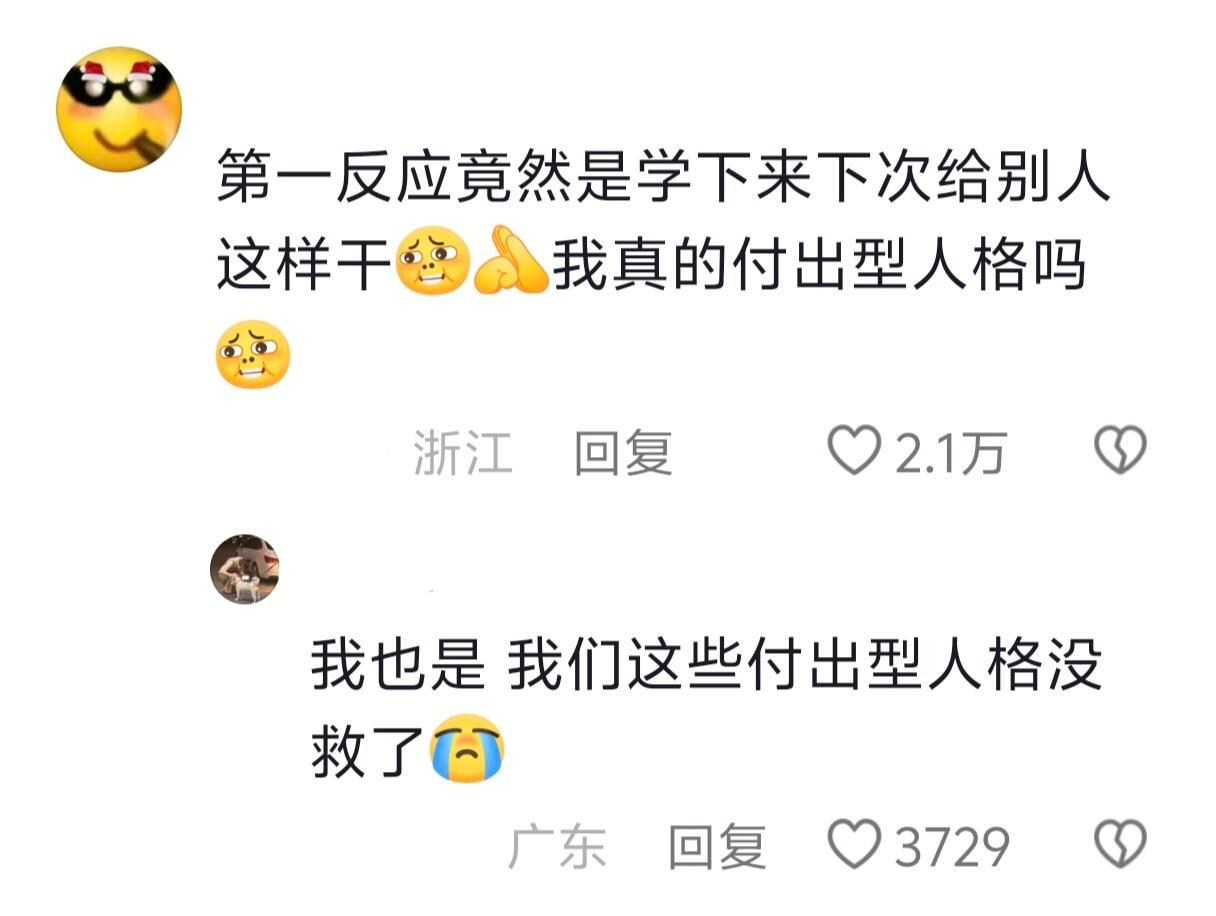Open the small reply author's avatar
Viewport: 1216px width, 916px height.
(244, 569)
